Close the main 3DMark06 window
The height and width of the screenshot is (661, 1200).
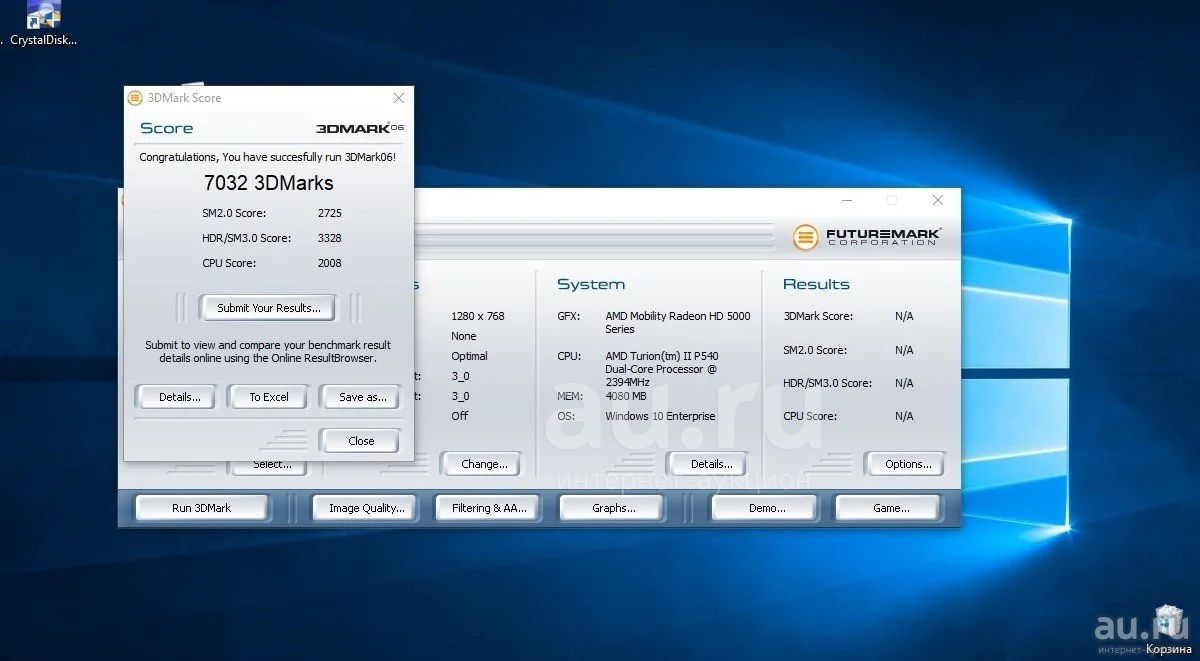(x=937, y=201)
